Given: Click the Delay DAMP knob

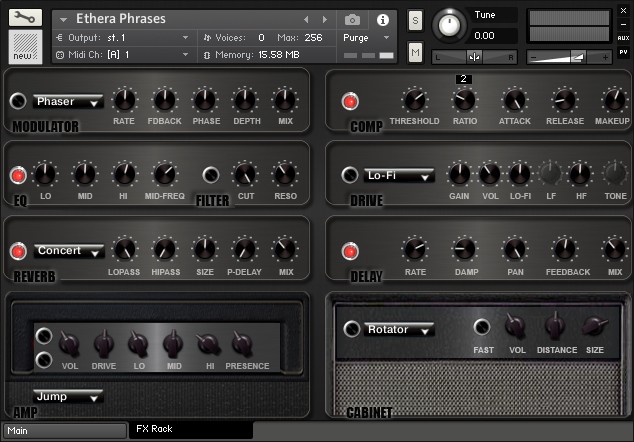Looking at the screenshot, I should click(465, 250).
